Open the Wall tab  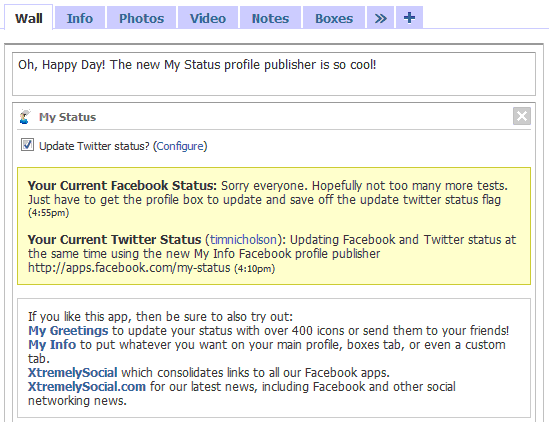[28, 18]
